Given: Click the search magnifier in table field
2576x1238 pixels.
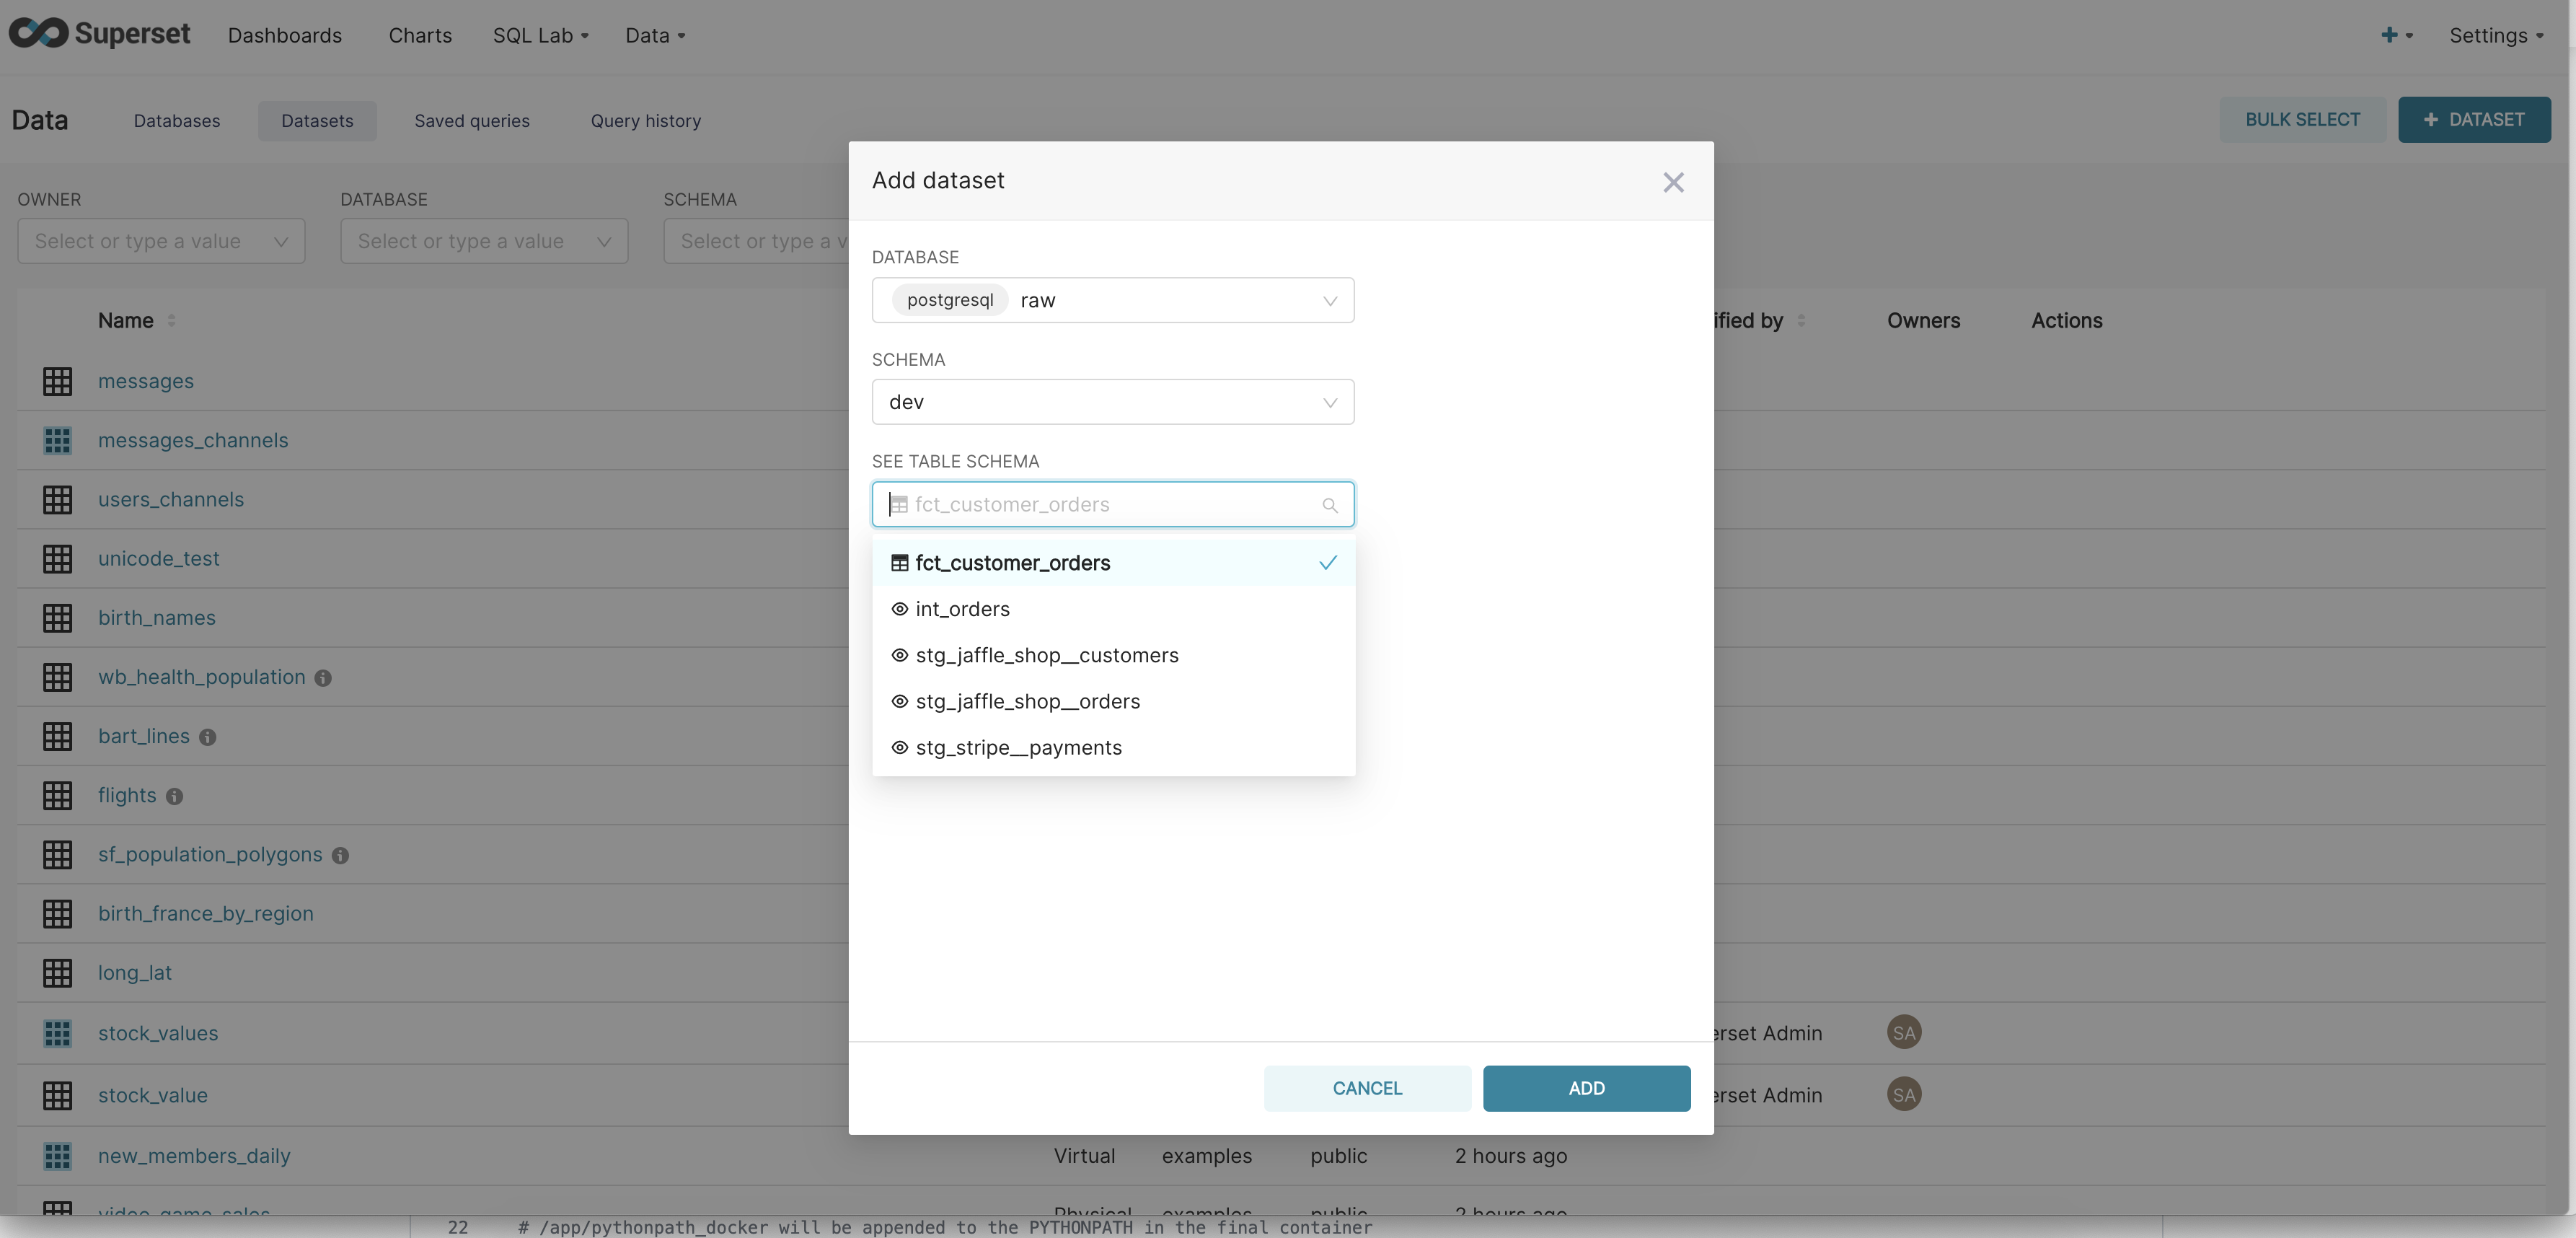Looking at the screenshot, I should coord(1329,505).
